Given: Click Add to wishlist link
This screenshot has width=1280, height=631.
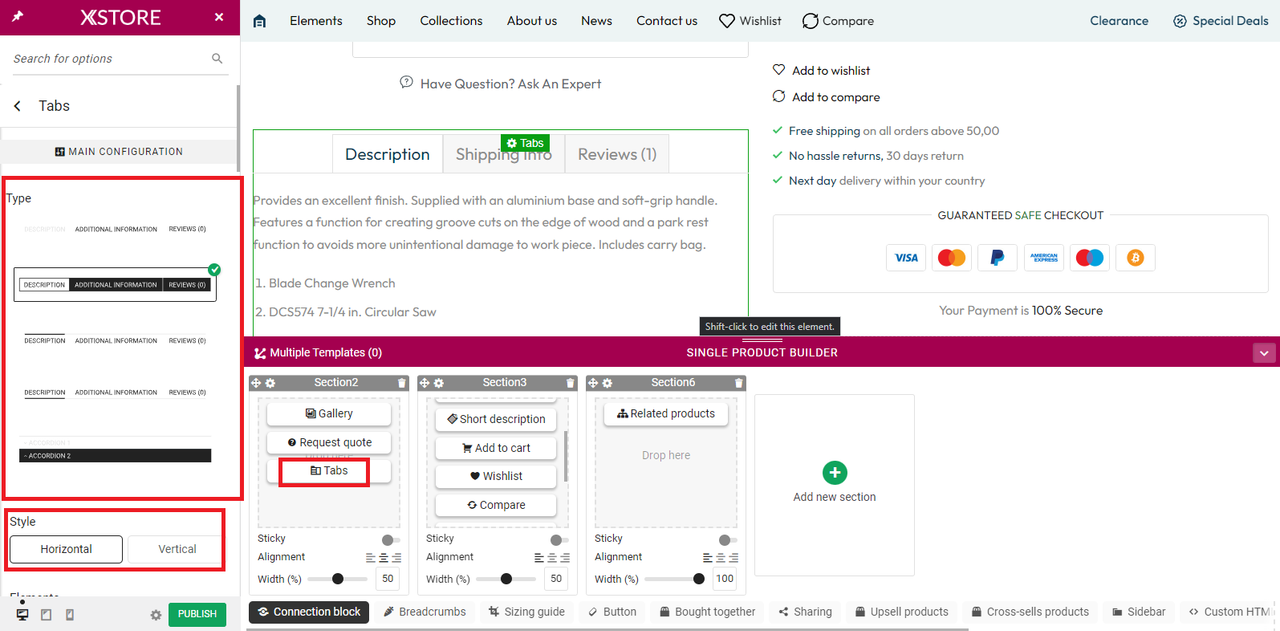Looking at the screenshot, I should (x=821, y=71).
